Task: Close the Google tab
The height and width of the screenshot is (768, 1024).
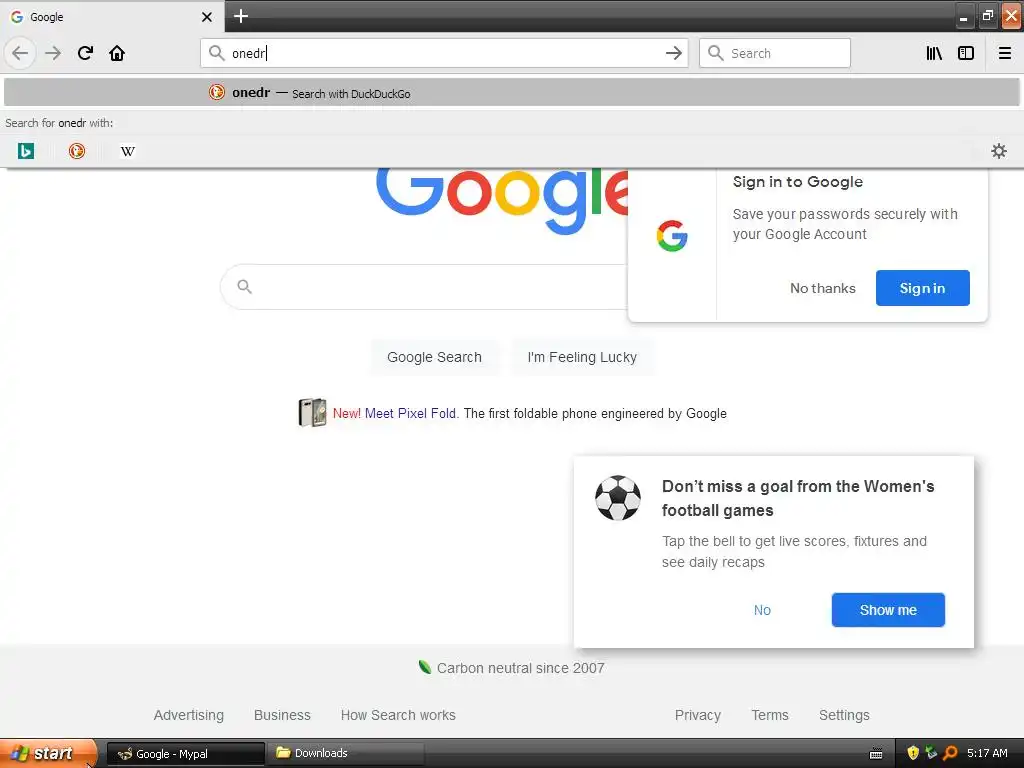Action: (x=206, y=17)
